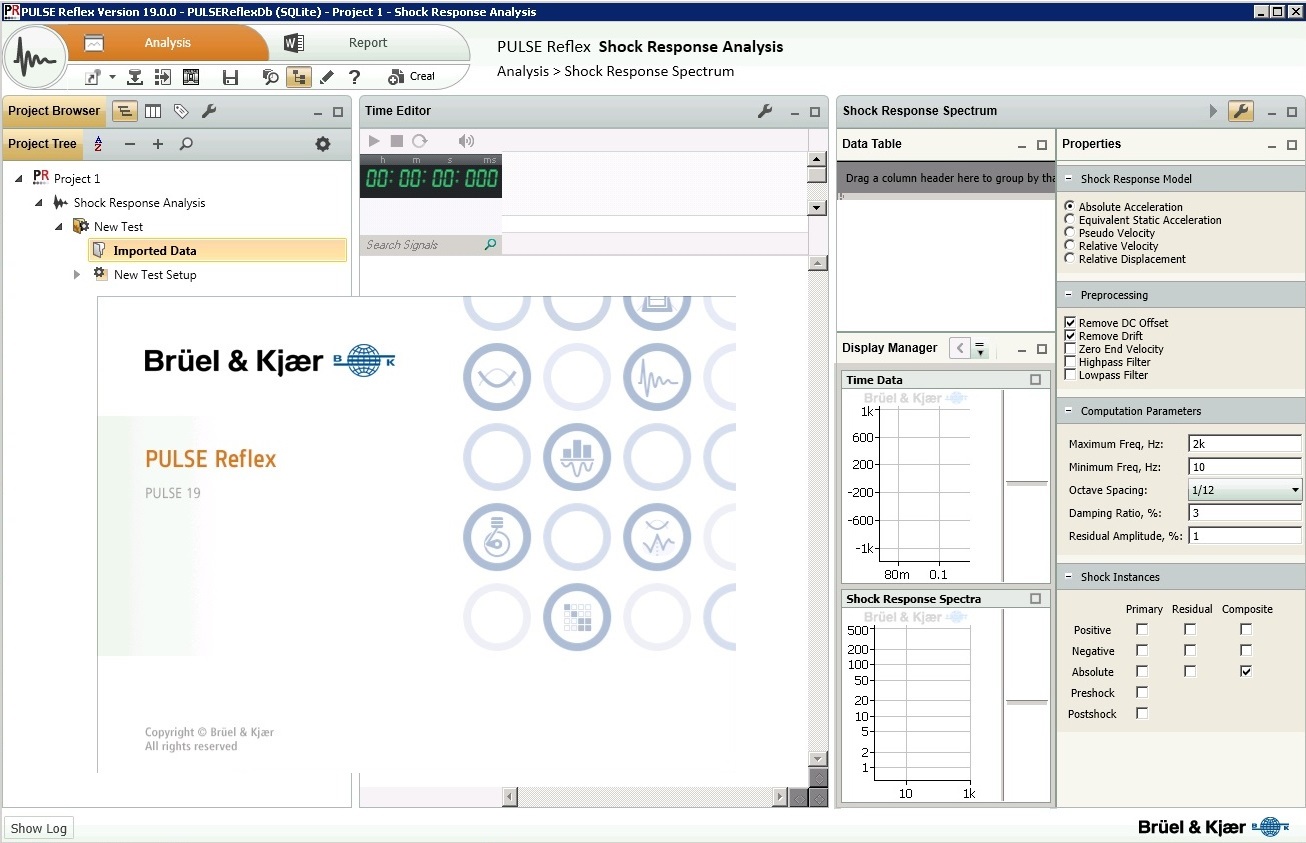Screen dimensions: 1306x843
Task: Expand New Test Setup tree node
Action: point(77,274)
